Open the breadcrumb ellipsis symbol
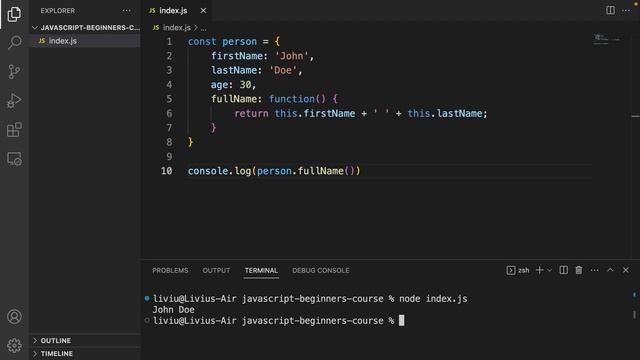This screenshot has height=360, width=640. 203,28
